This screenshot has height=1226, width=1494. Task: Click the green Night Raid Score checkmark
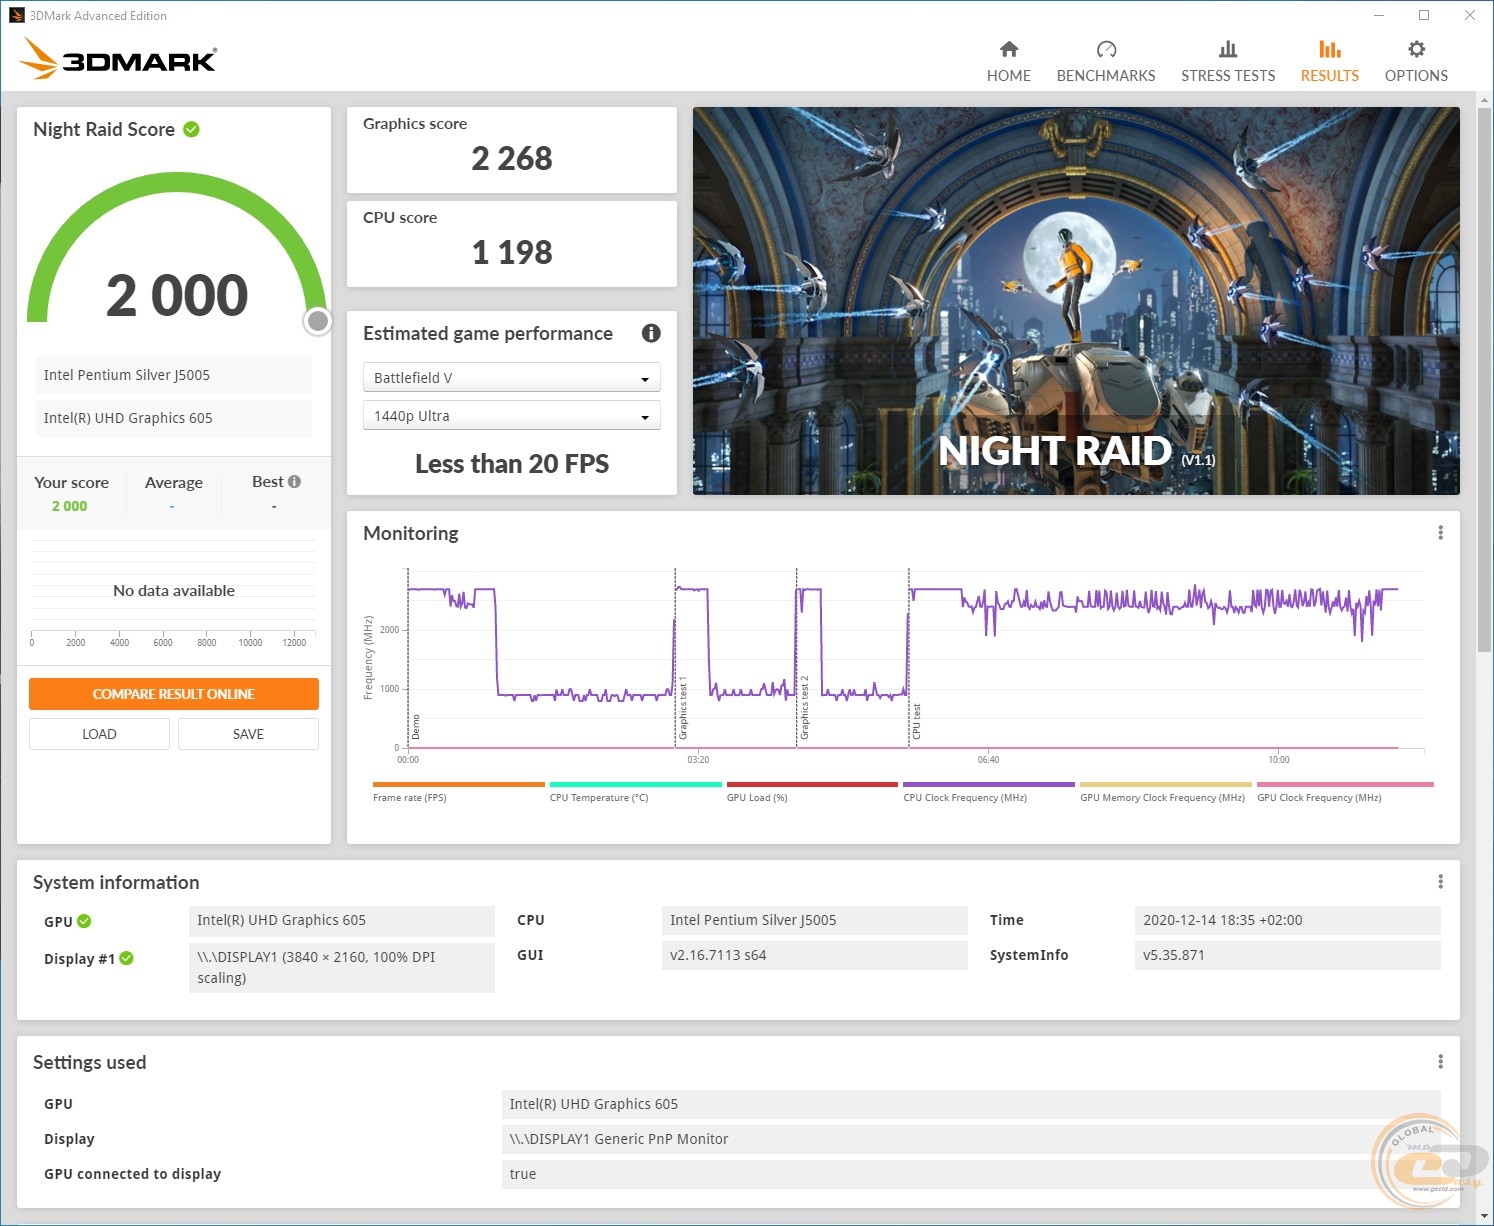coord(192,129)
